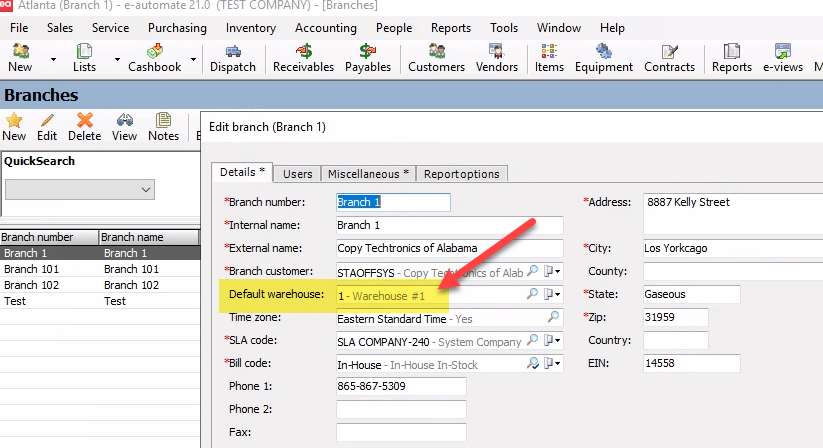Open the Accounting menu
This screenshot has width=823, height=448.
pos(325,28)
